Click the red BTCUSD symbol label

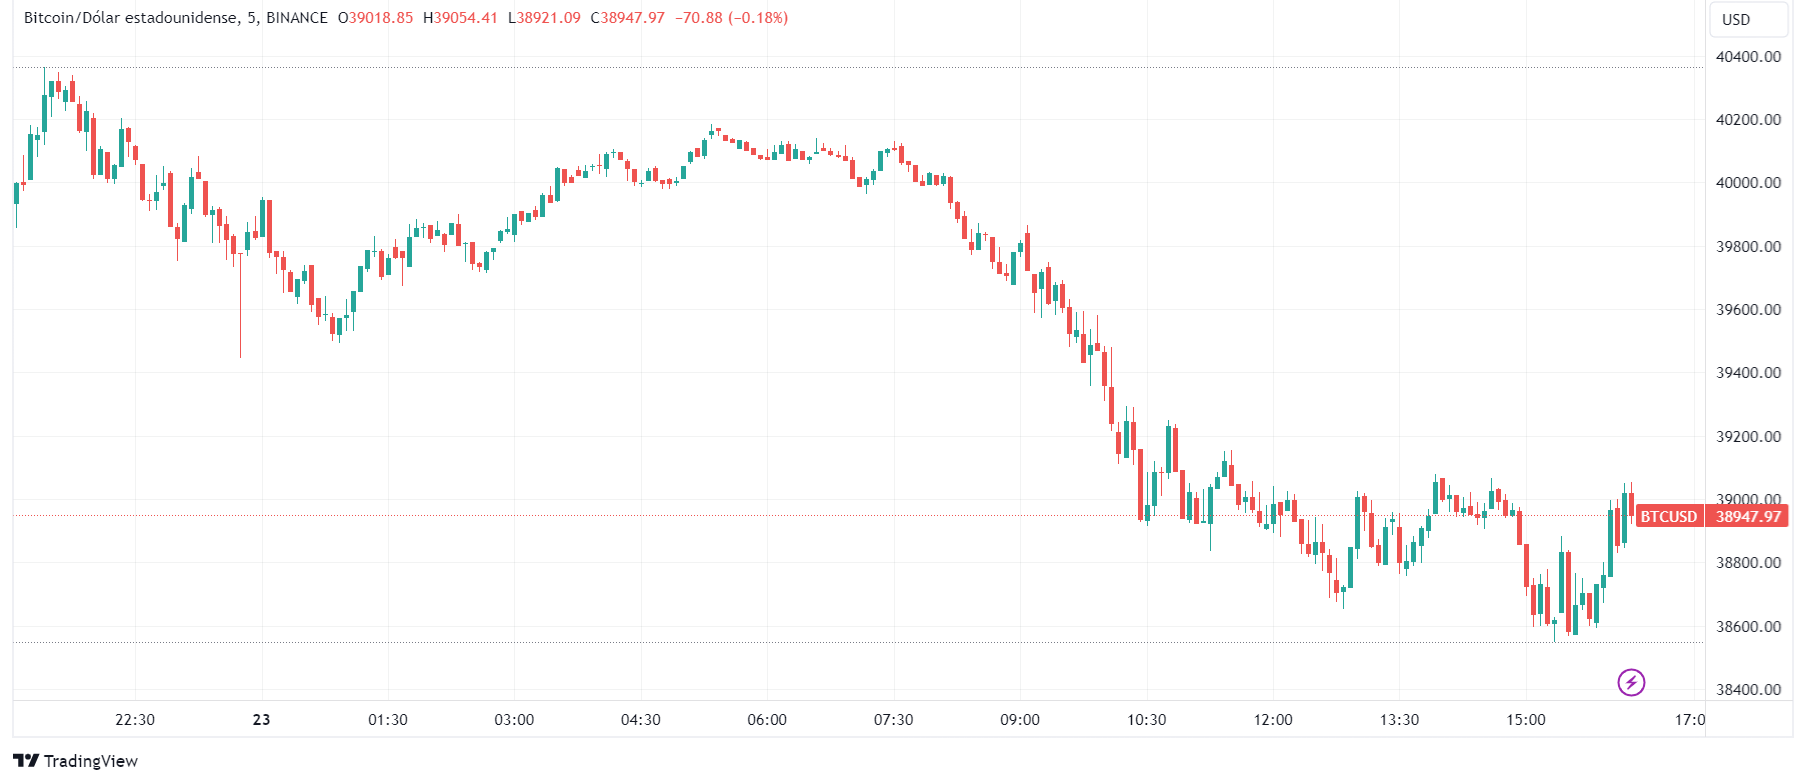pyautogui.click(x=1668, y=517)
